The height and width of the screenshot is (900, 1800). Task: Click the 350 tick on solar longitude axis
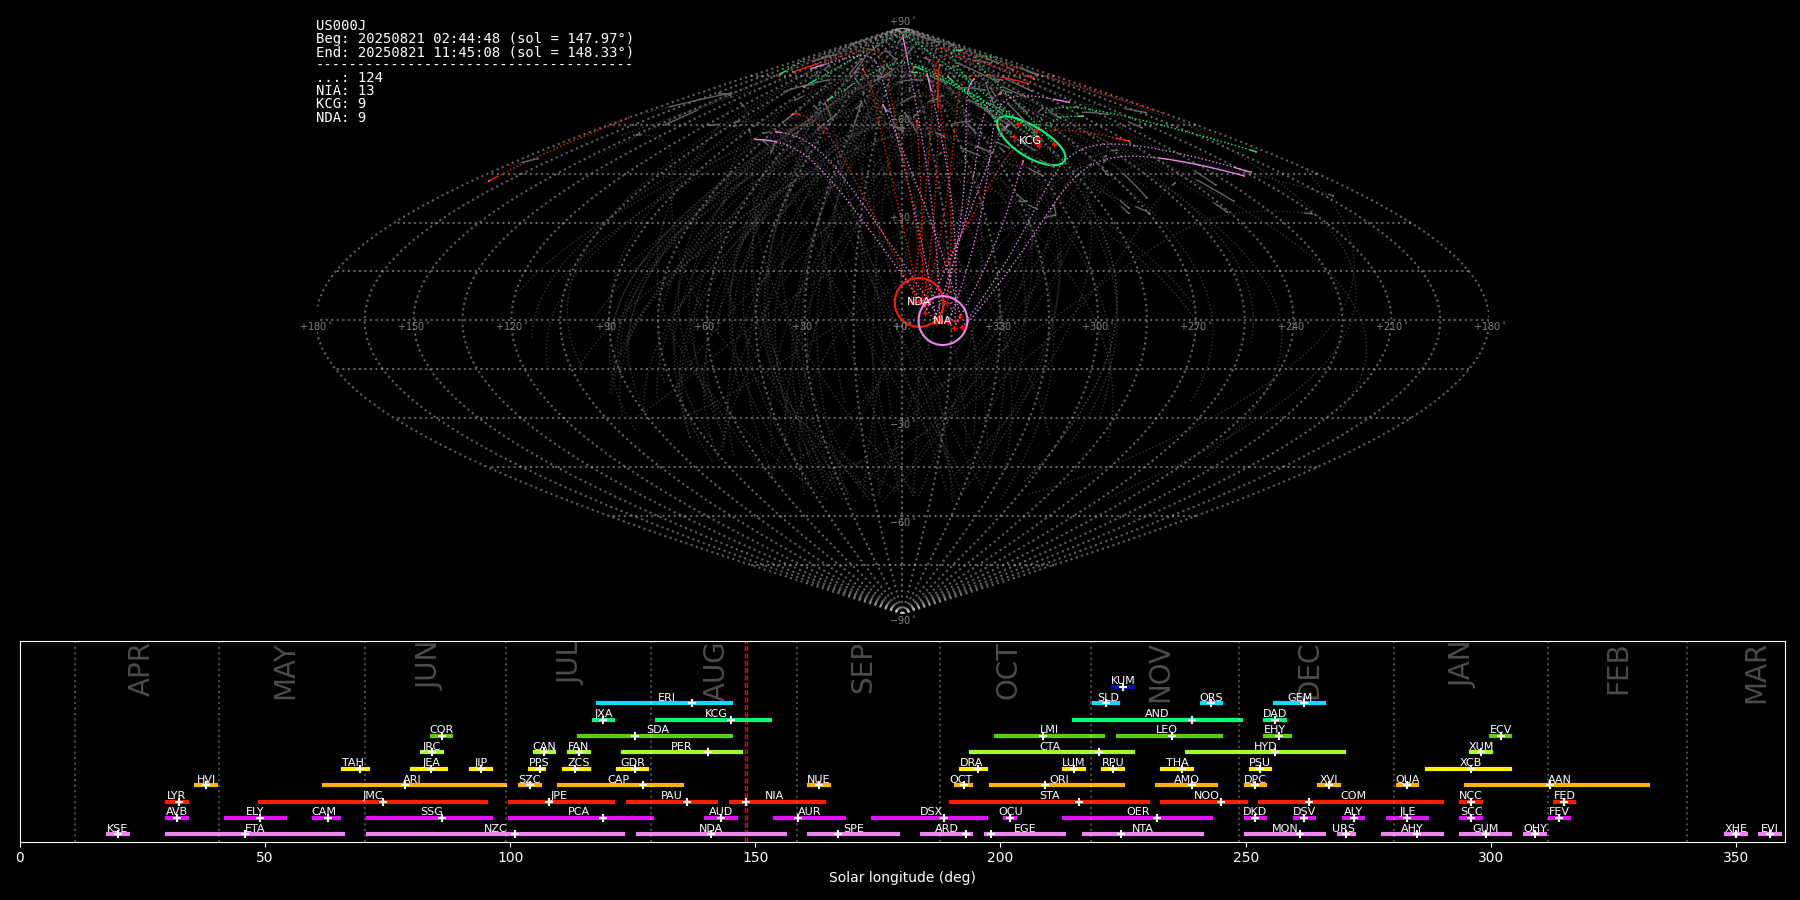[x=1736, y=858]
